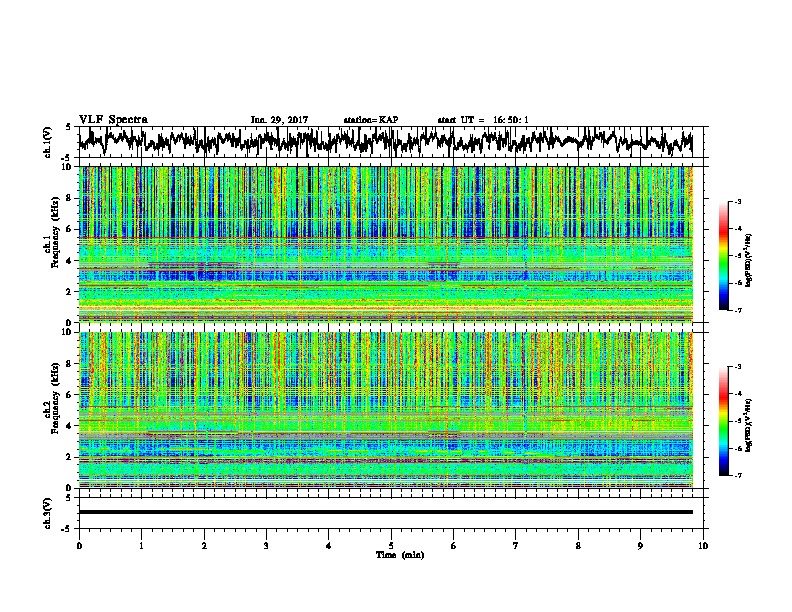Click the "VLF Spectra" plot title

113,120
